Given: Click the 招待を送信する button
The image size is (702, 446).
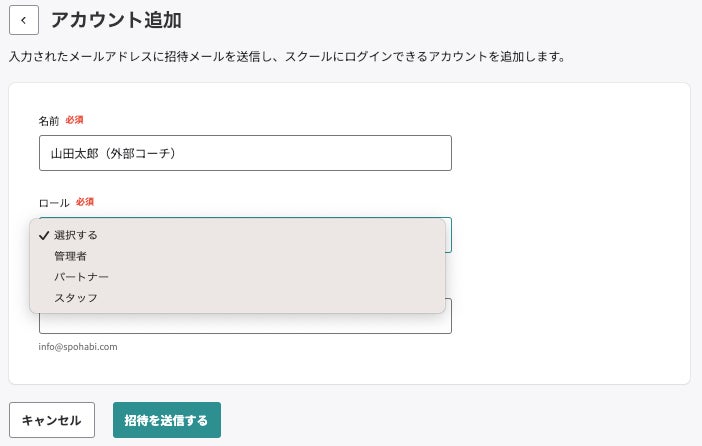Looking at the screenshot, I should [x=166, y=420].
